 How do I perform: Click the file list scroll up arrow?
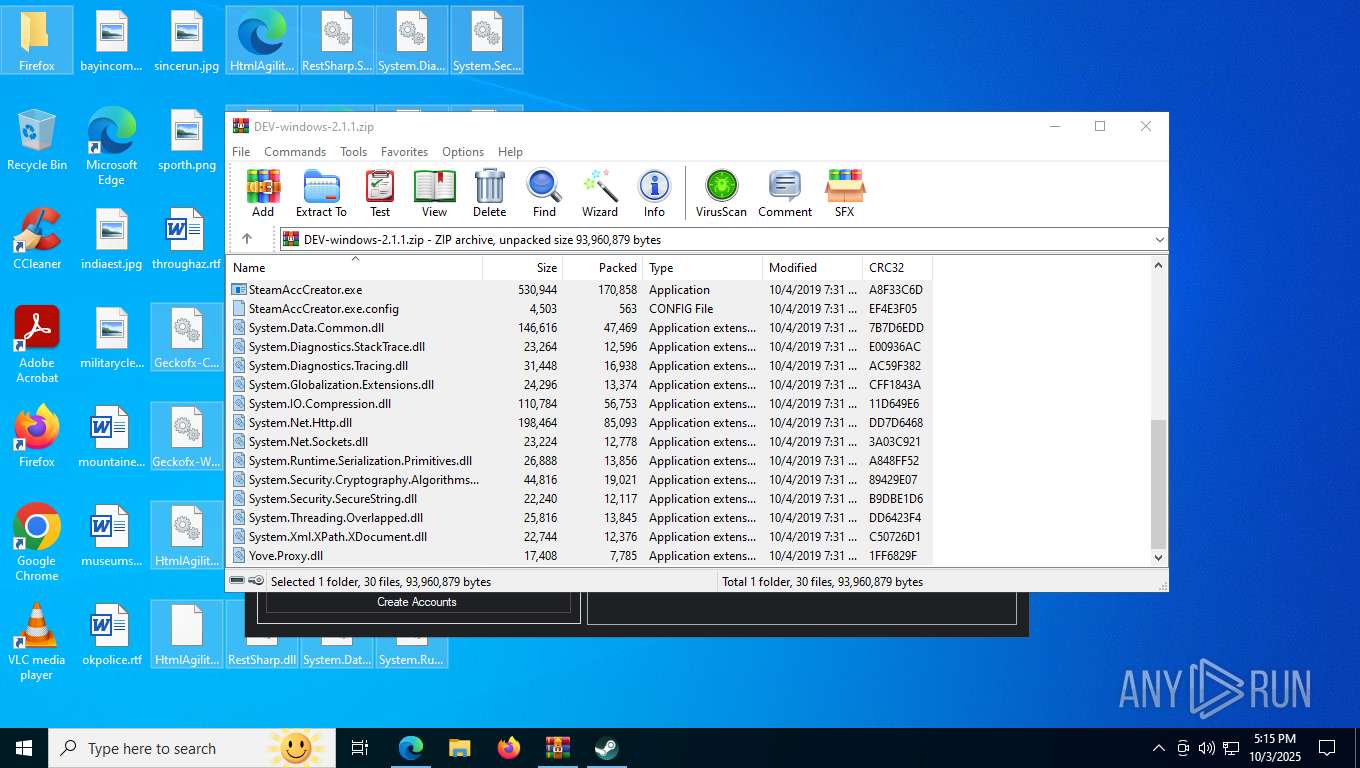(1159, 266)
